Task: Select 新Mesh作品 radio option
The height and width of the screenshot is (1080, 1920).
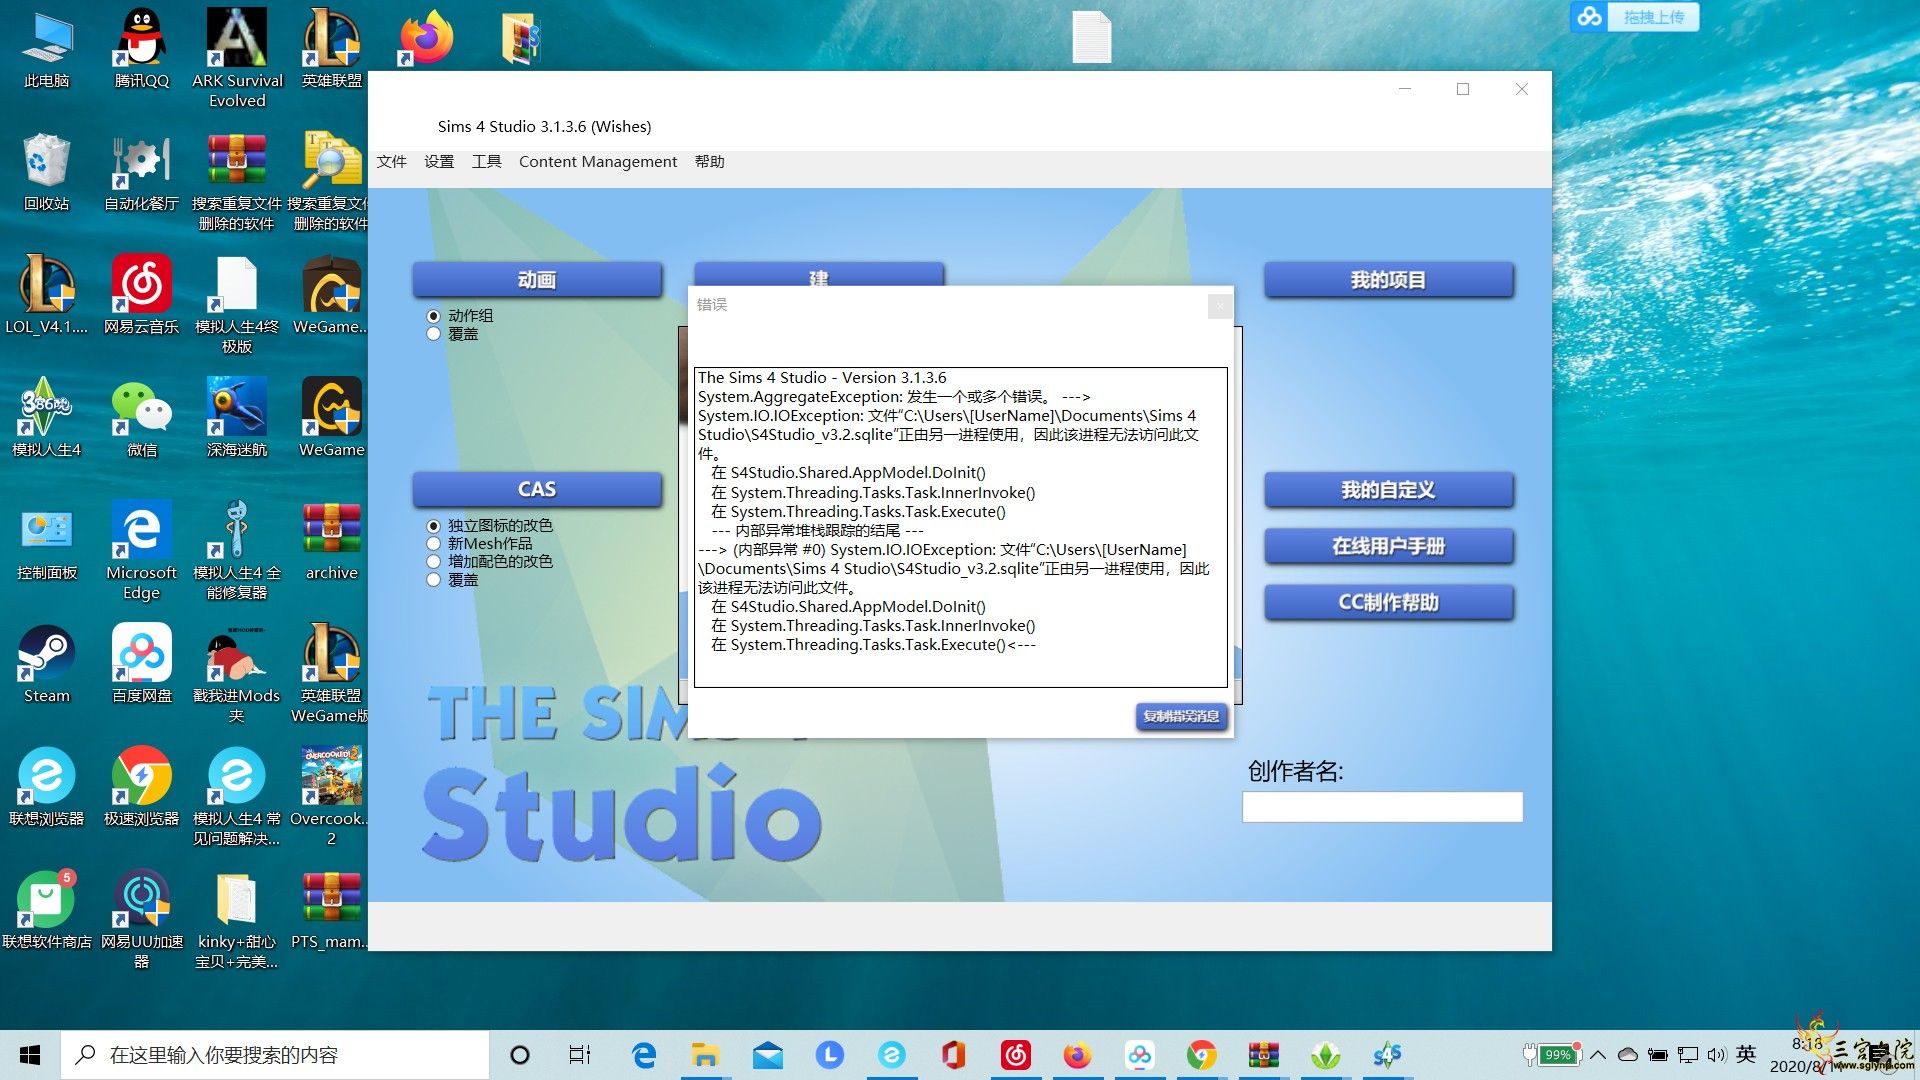Action: point(434,544)
